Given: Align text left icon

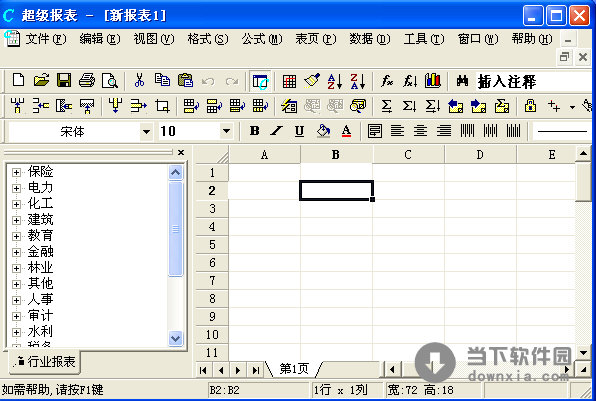Looking at the screenshot, I should coord(397,131).
